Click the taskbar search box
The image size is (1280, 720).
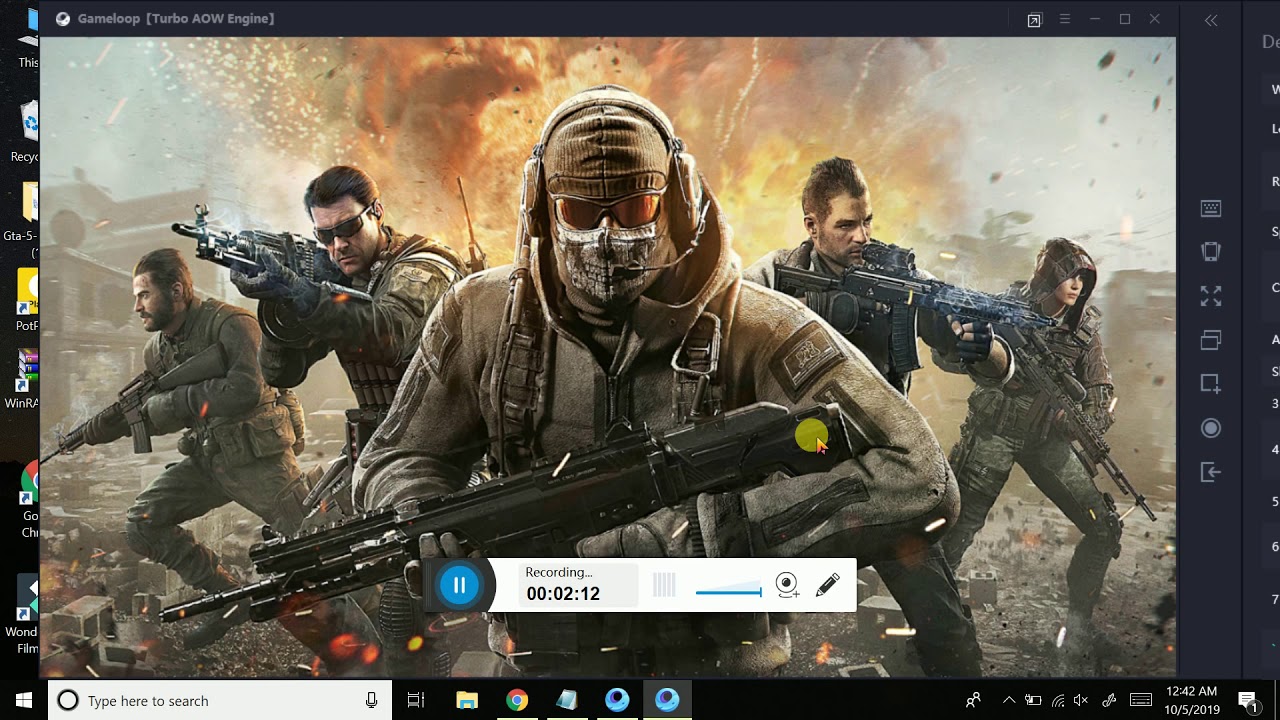[x=219, y=701]
